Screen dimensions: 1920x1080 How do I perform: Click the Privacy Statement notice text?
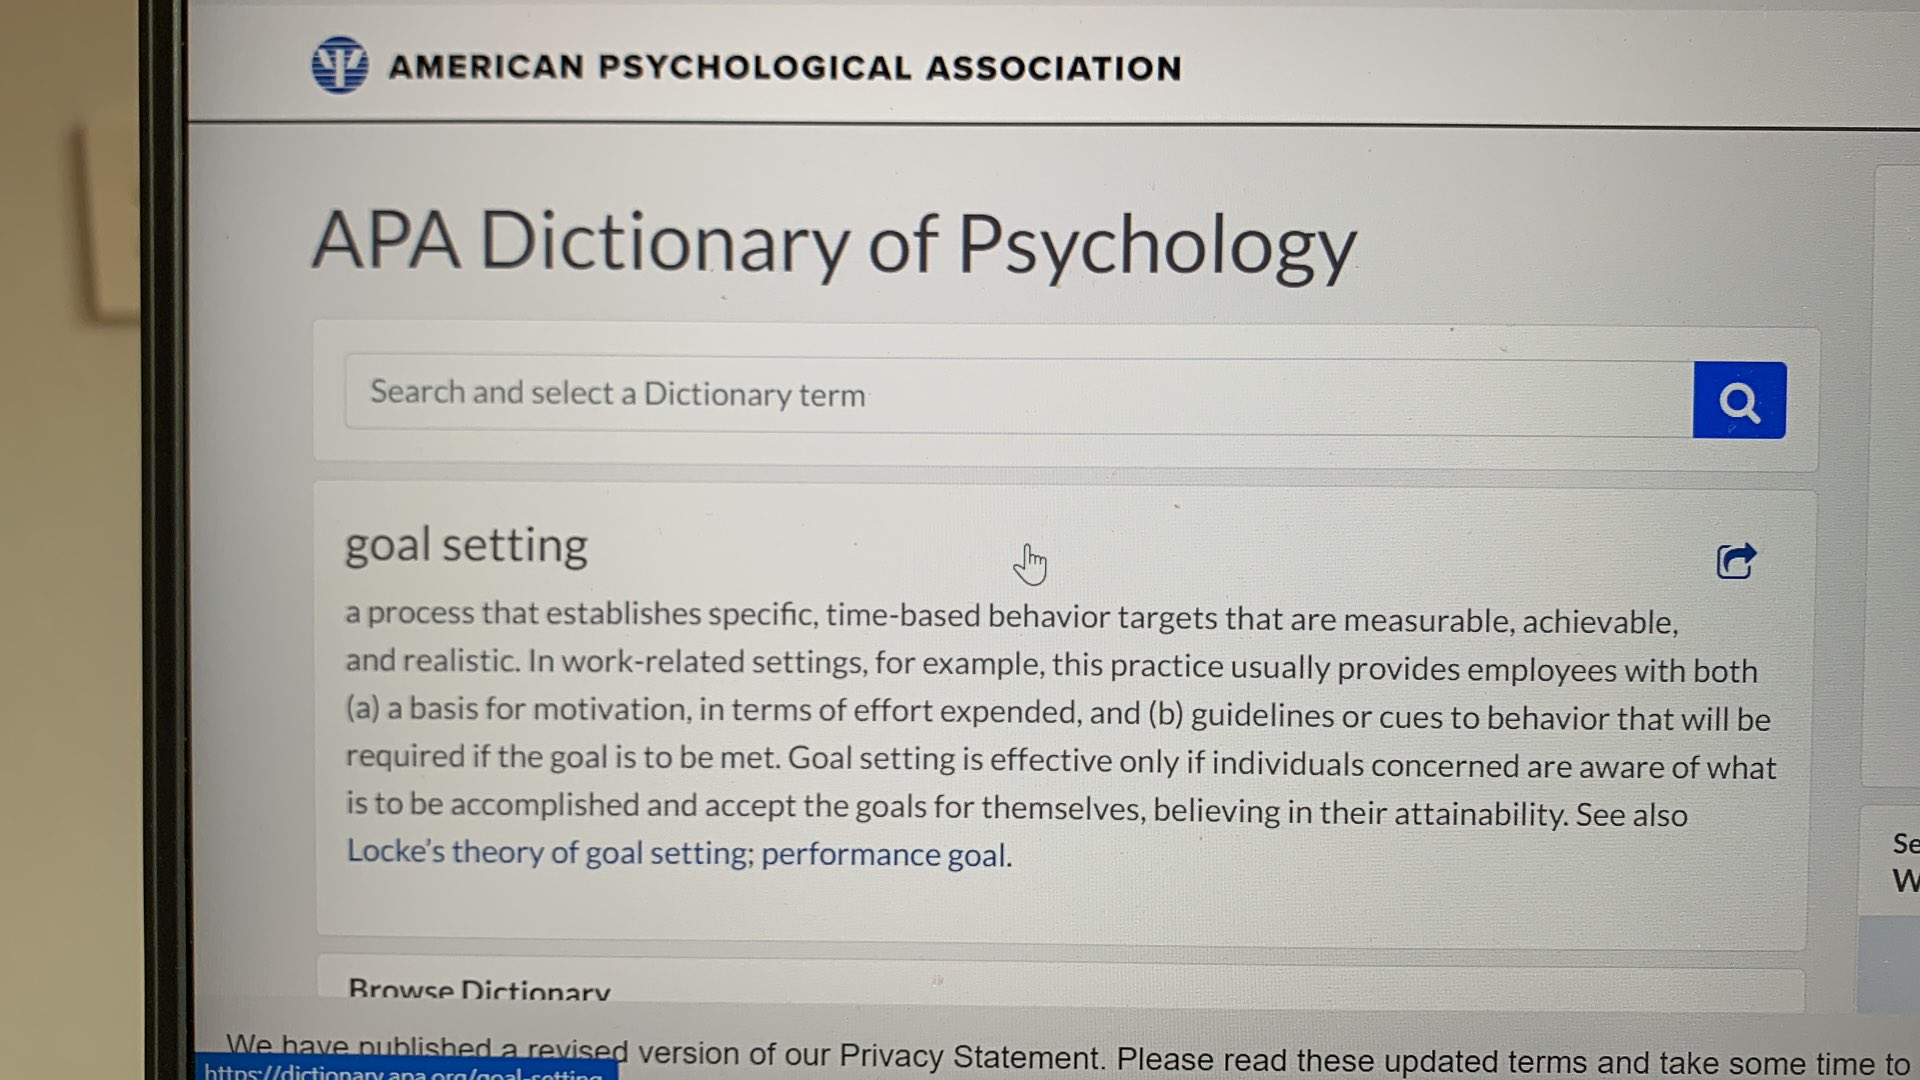(x=1068, y=1056)
